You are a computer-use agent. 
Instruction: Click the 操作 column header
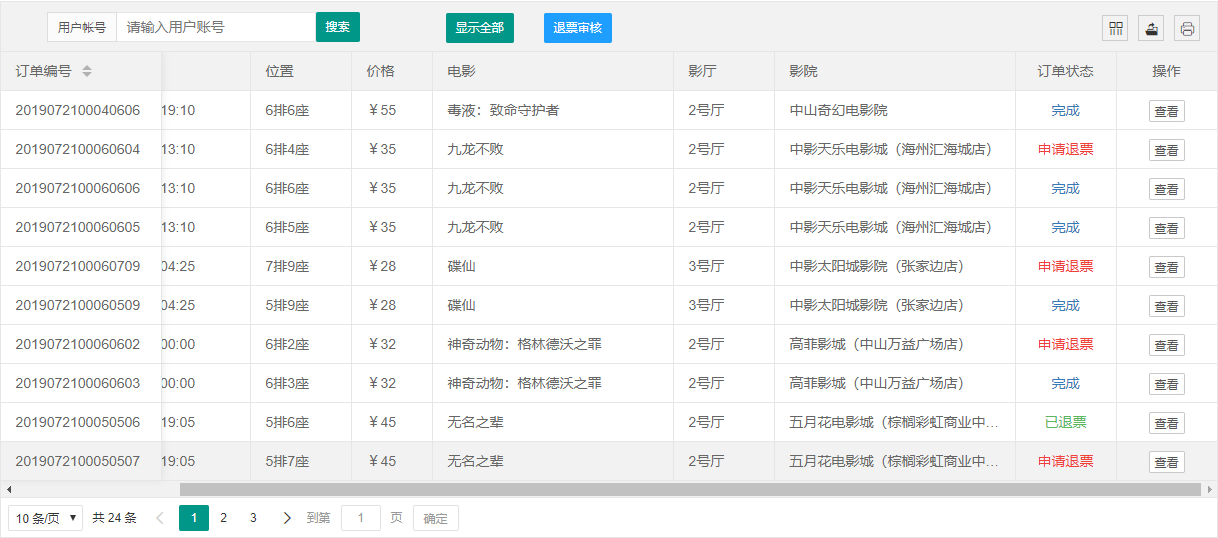pyautogui.click(x=1166, y=71)
